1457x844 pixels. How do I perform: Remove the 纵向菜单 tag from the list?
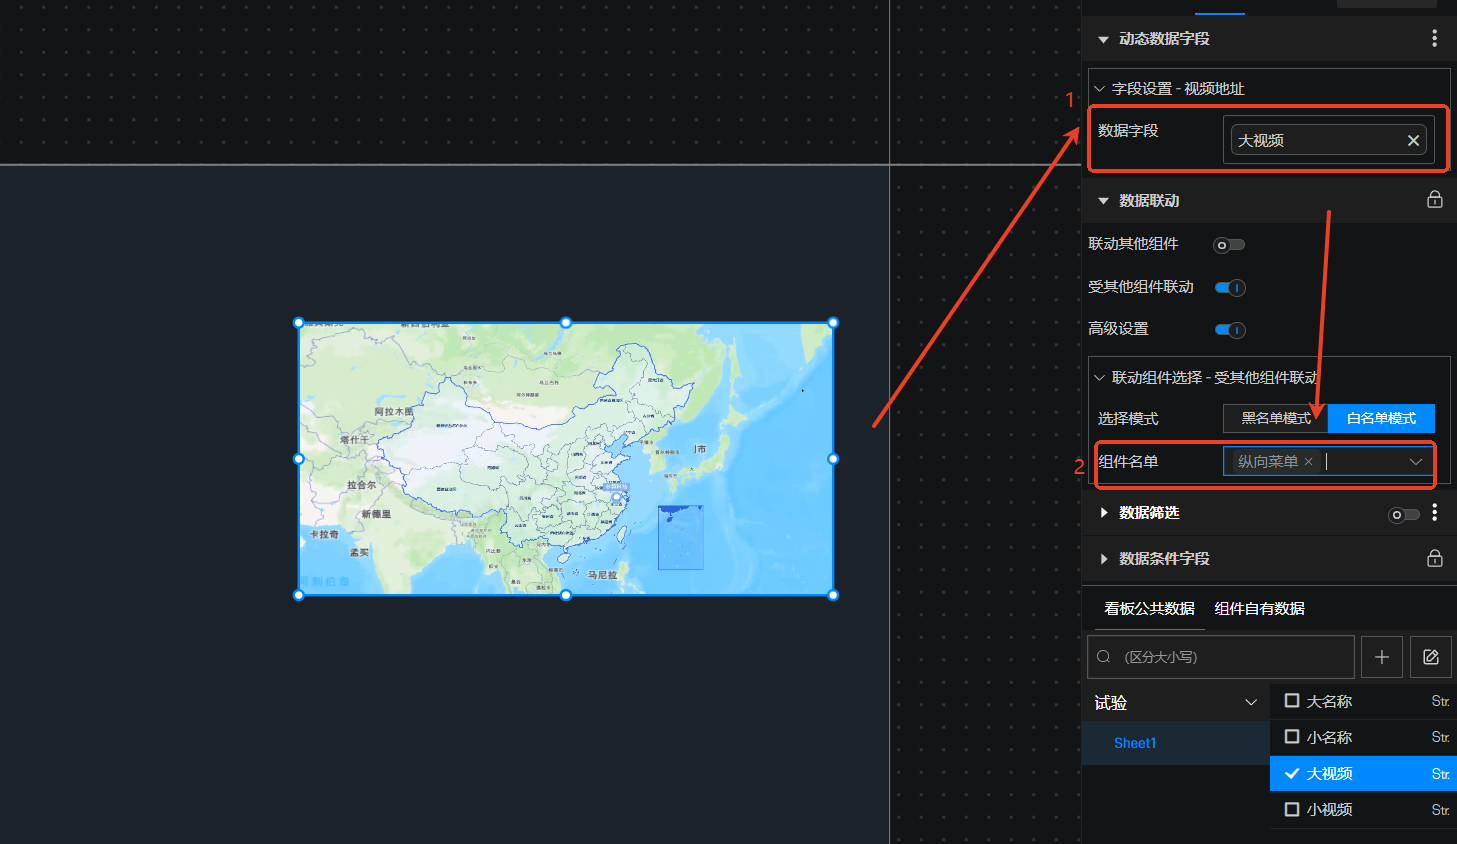tap(1308, 462)
